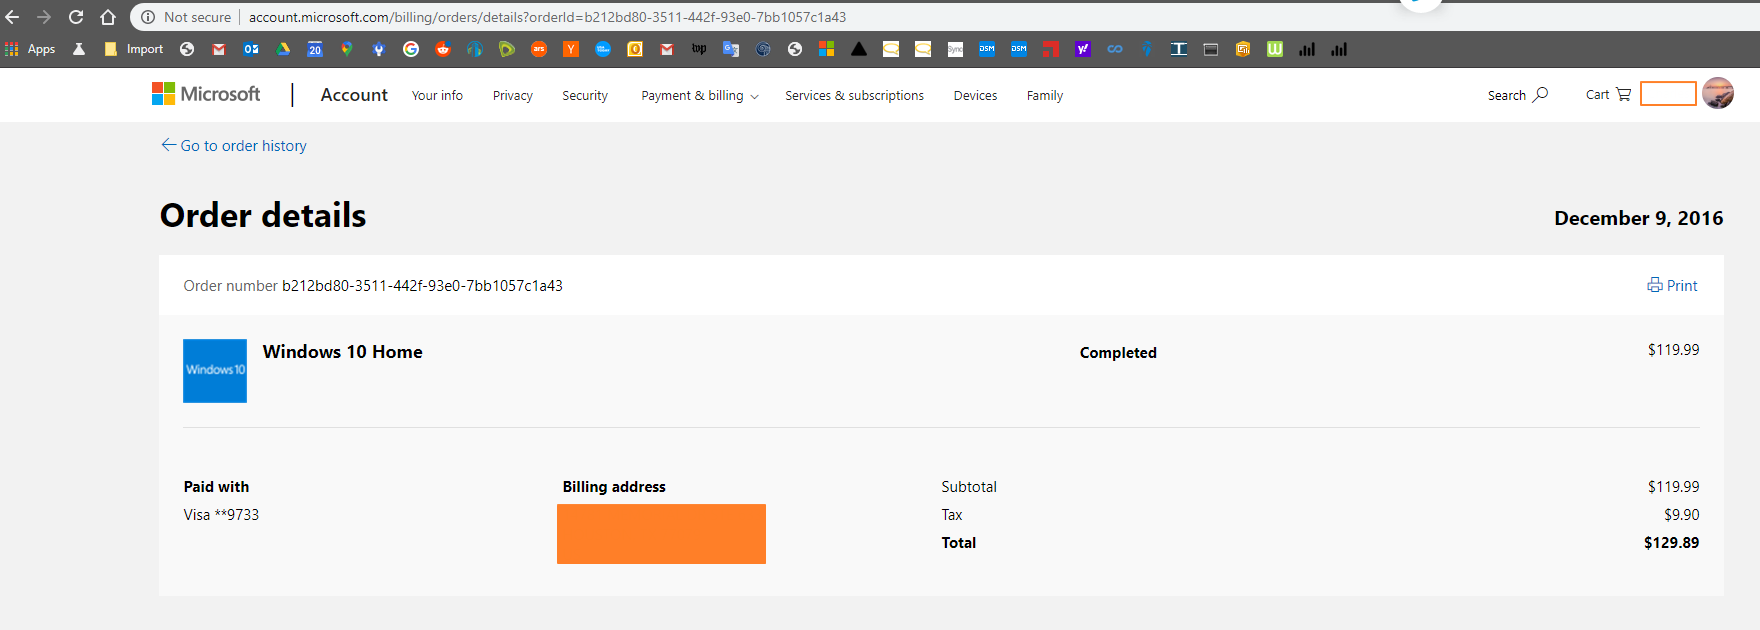
Task: Click the Windows 10 product thumbnail
Action: pos(215,371)
